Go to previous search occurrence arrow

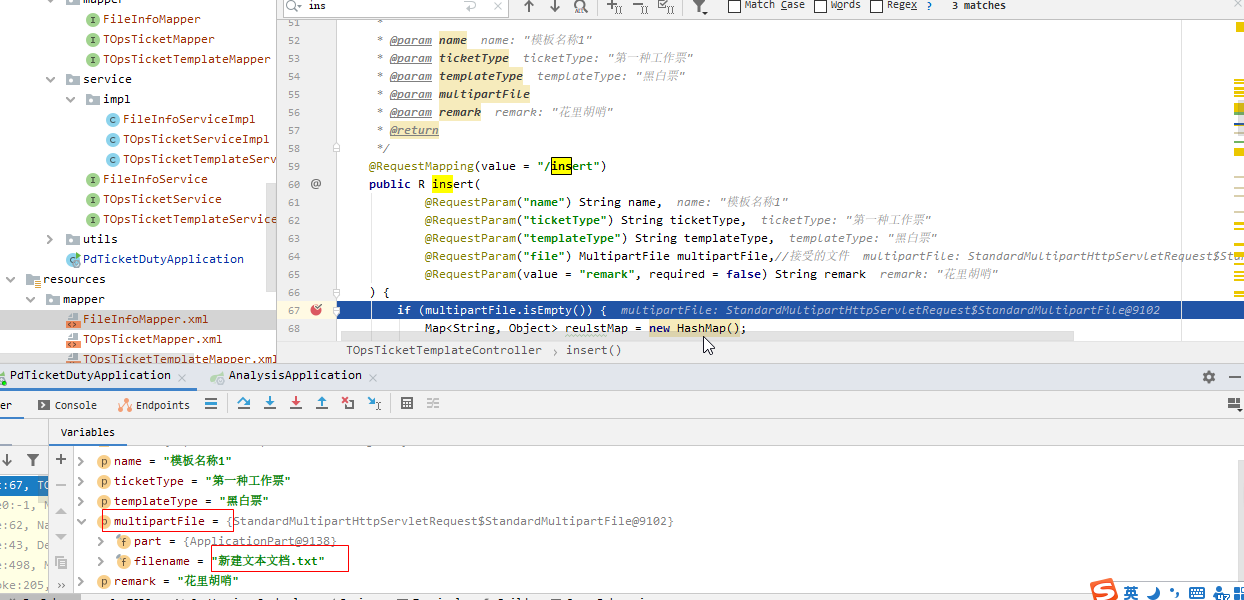529,6
